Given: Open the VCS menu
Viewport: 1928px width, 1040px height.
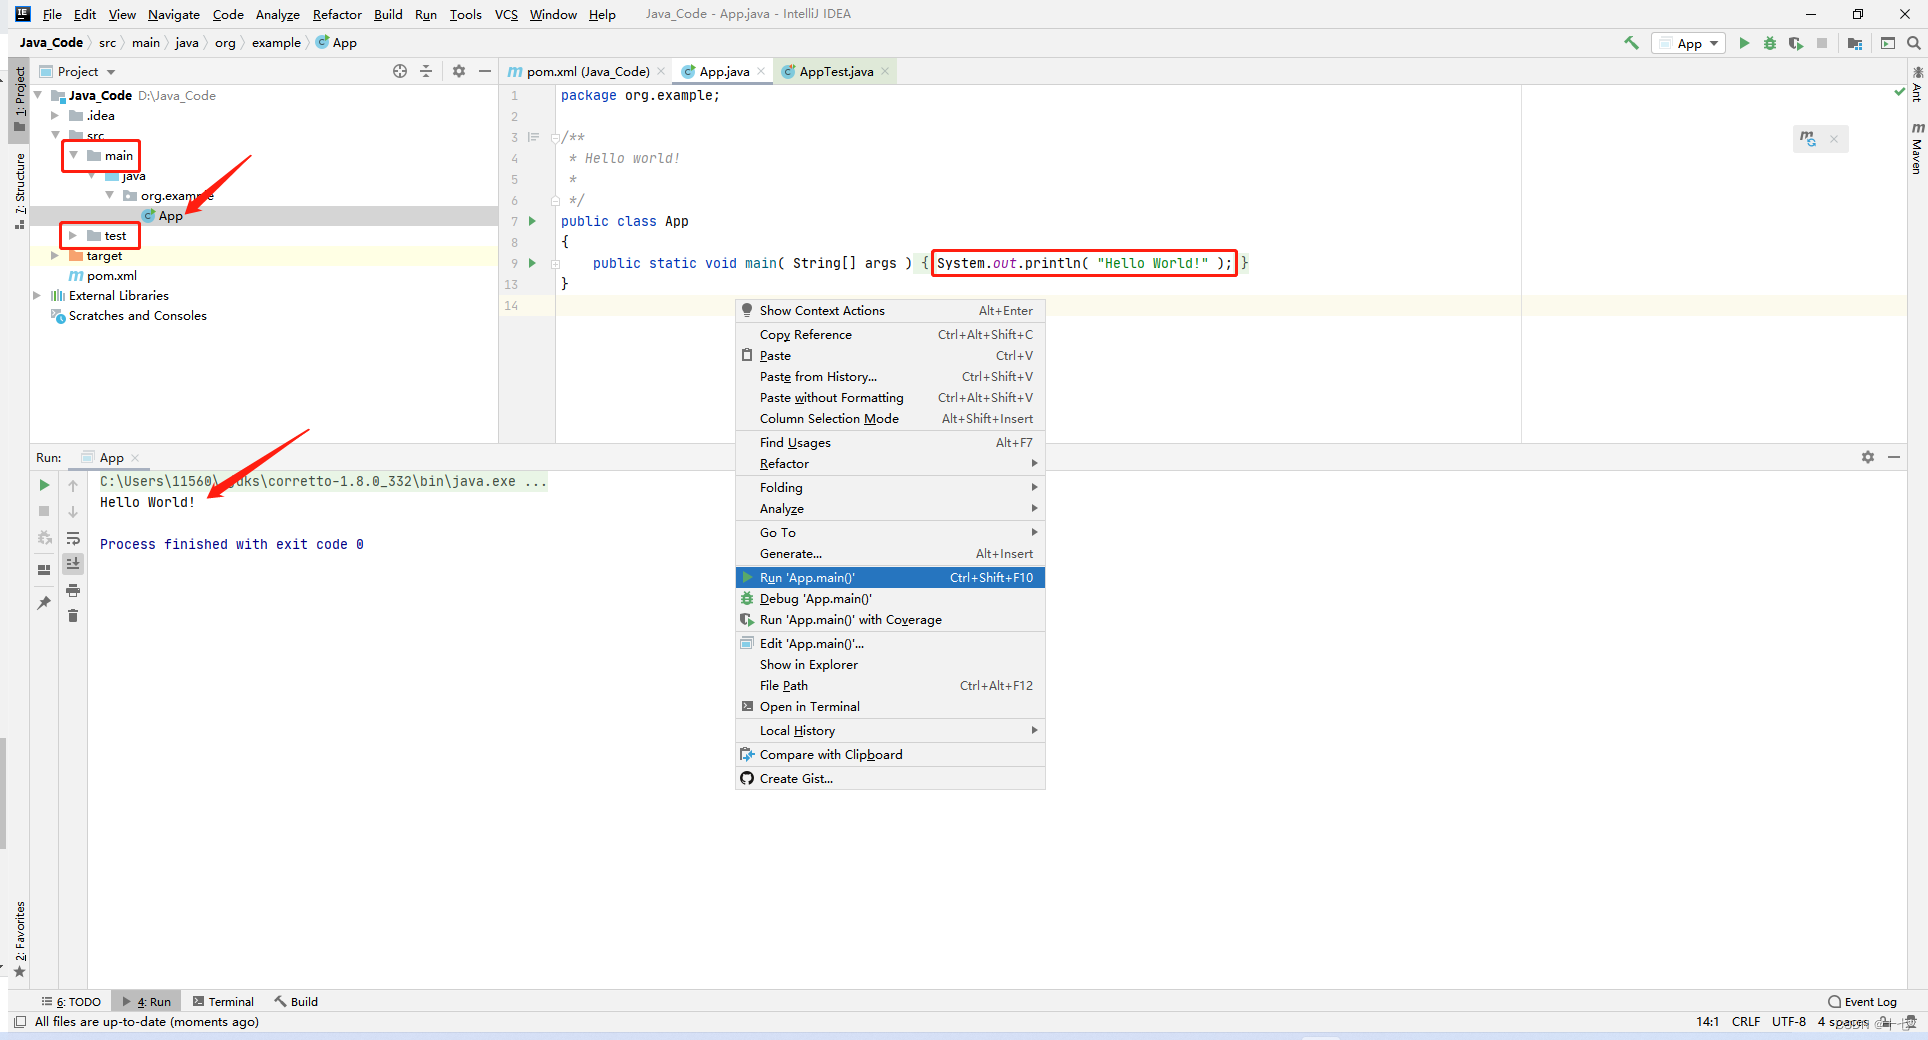Looking at the screenshot, I should 506,14.
